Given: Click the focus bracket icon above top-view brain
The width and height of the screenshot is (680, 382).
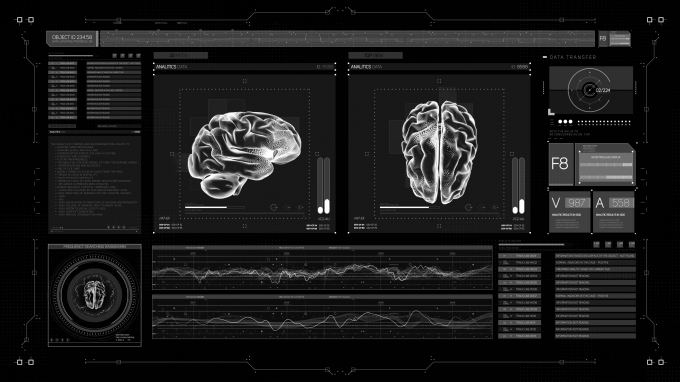Looking at the screenshot, I should (x=439, y=81).
